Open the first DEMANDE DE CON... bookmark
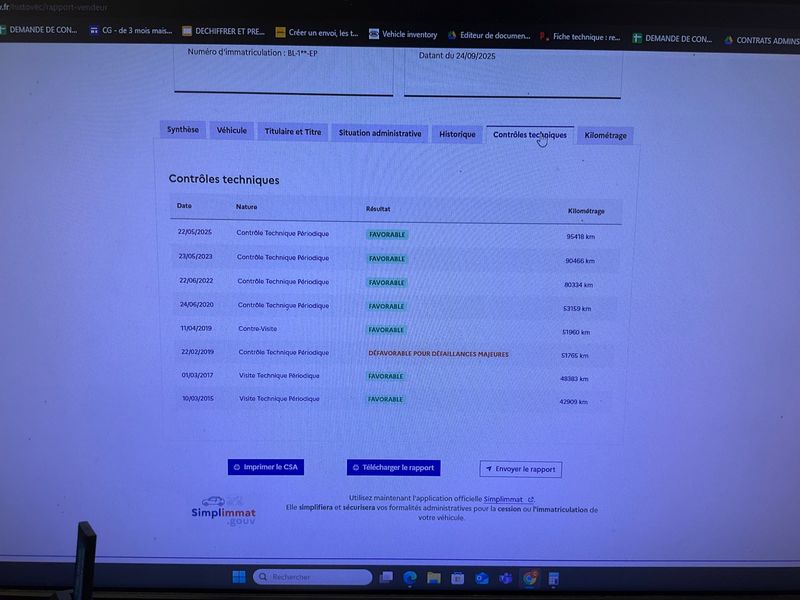 39,30
